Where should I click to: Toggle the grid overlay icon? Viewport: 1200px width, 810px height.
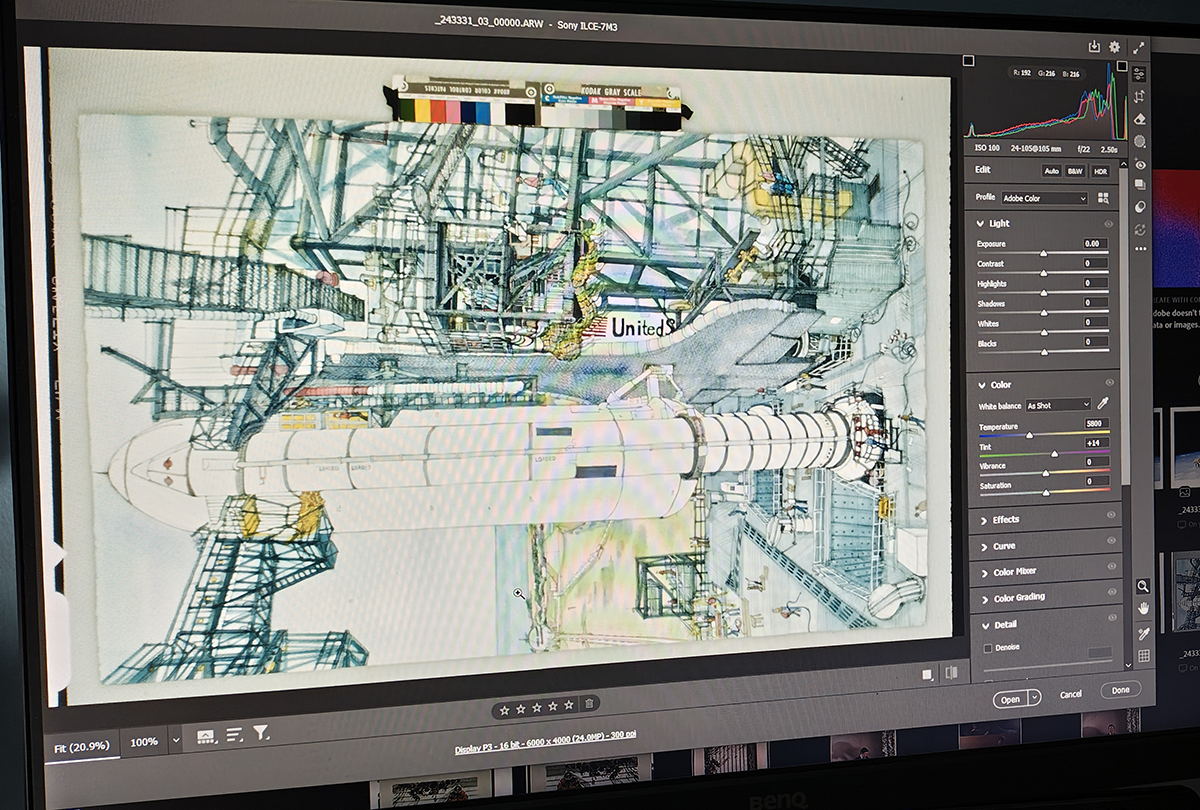click(x=1144, y=656)
